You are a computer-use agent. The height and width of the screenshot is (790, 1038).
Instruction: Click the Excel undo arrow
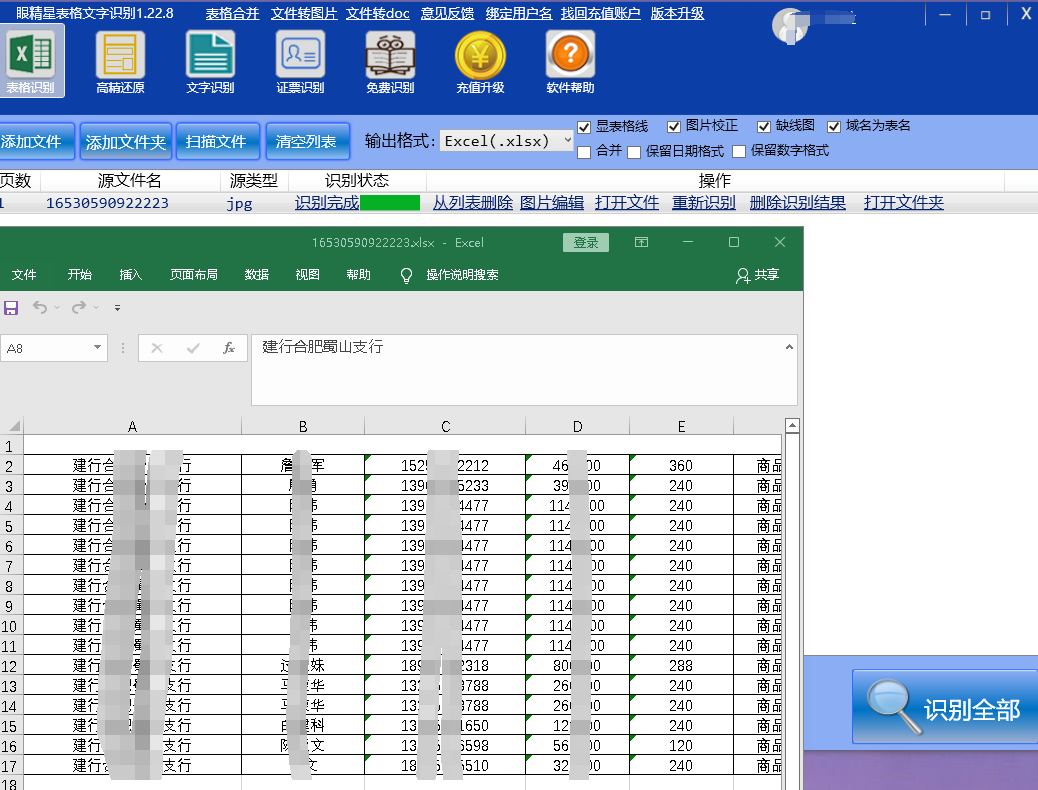pyautogui.click(x=40, y=307)
